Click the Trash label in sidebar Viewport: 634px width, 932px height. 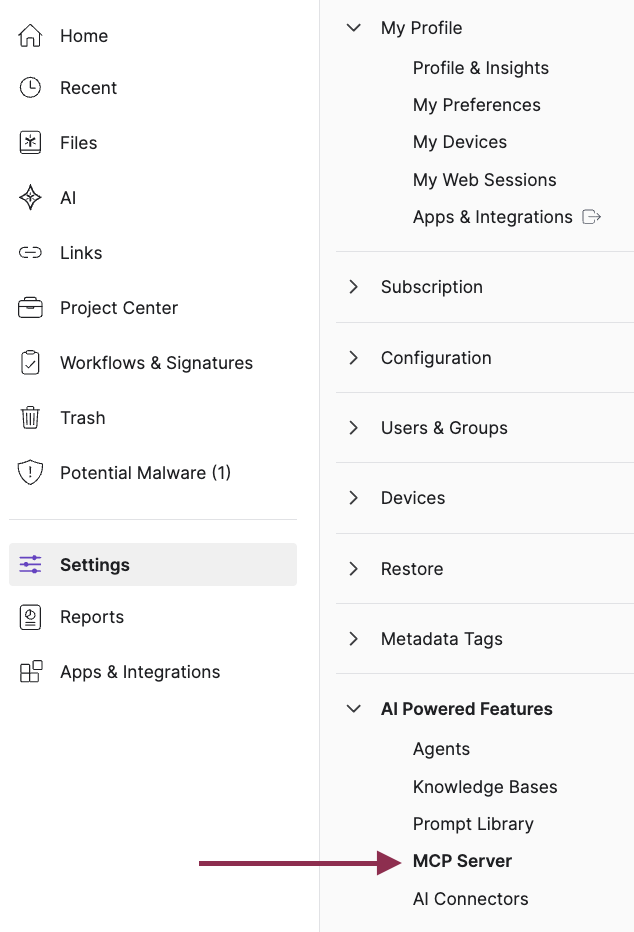(x=83, y=418)
